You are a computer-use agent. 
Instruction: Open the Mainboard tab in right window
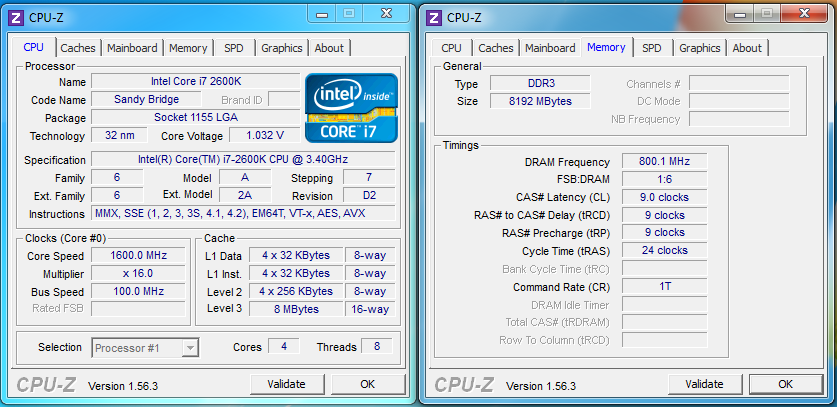(x=550, y=48)
